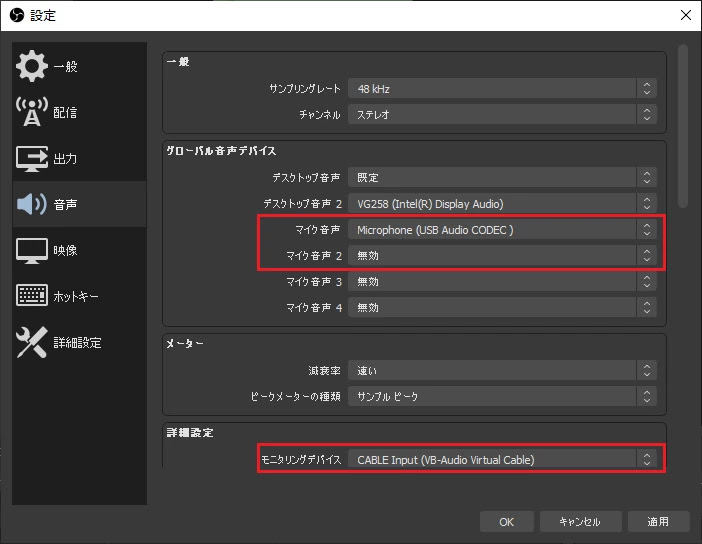The image size is (702, 544).
Task: Click the 適用 button
Action: pos(658,522)
